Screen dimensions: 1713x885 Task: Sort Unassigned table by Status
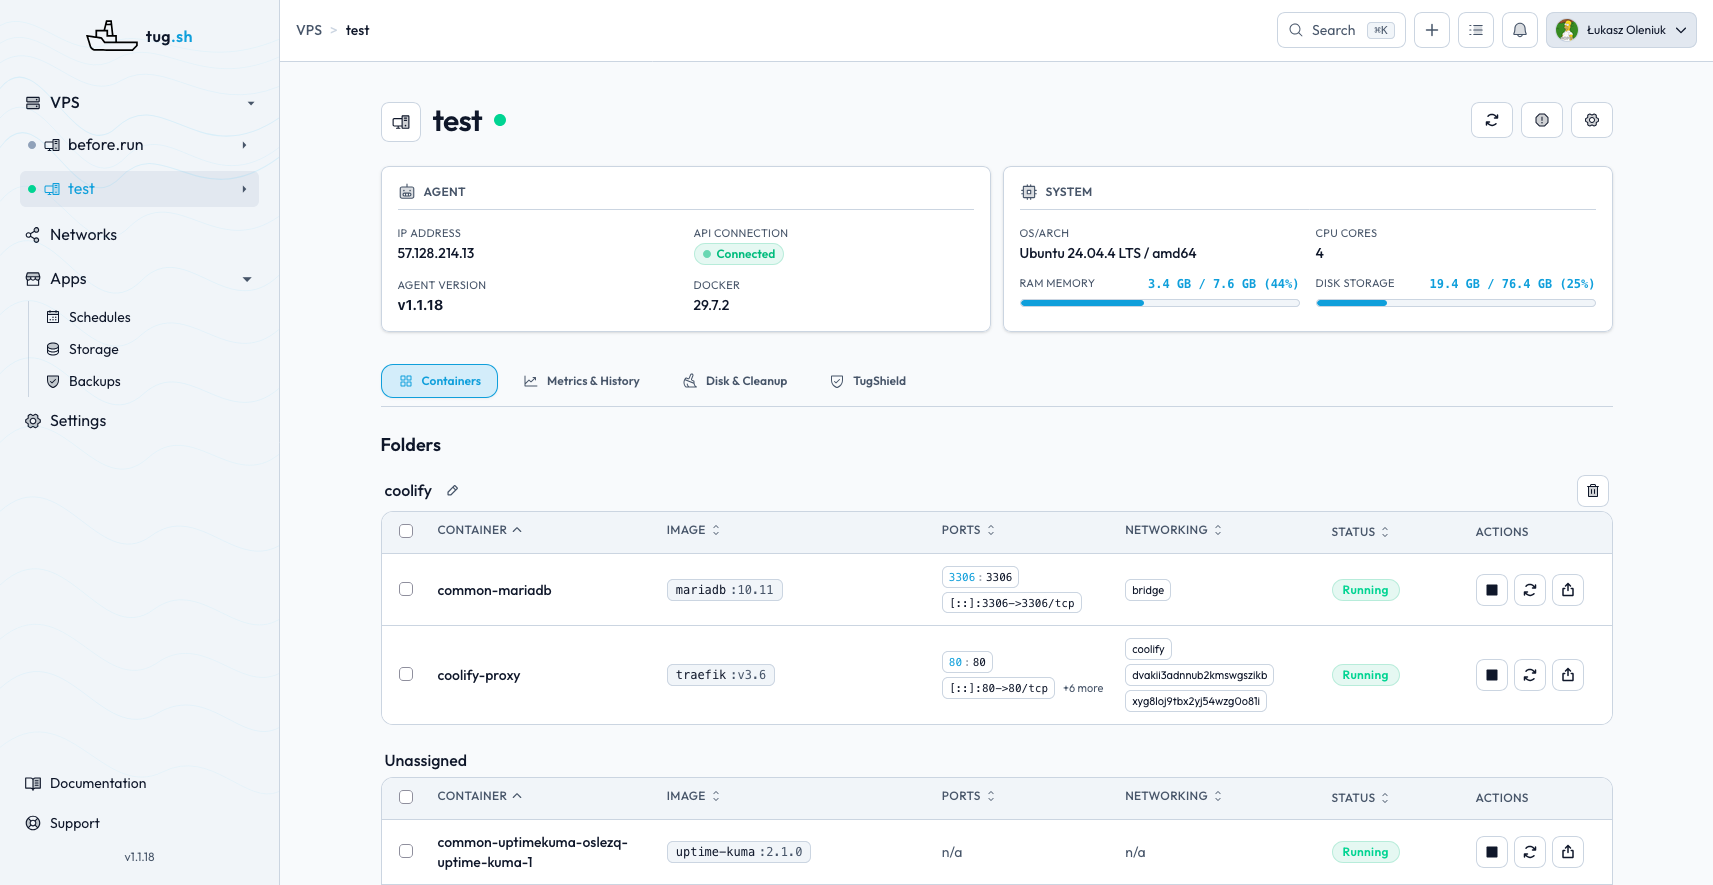coord(1360,798)
